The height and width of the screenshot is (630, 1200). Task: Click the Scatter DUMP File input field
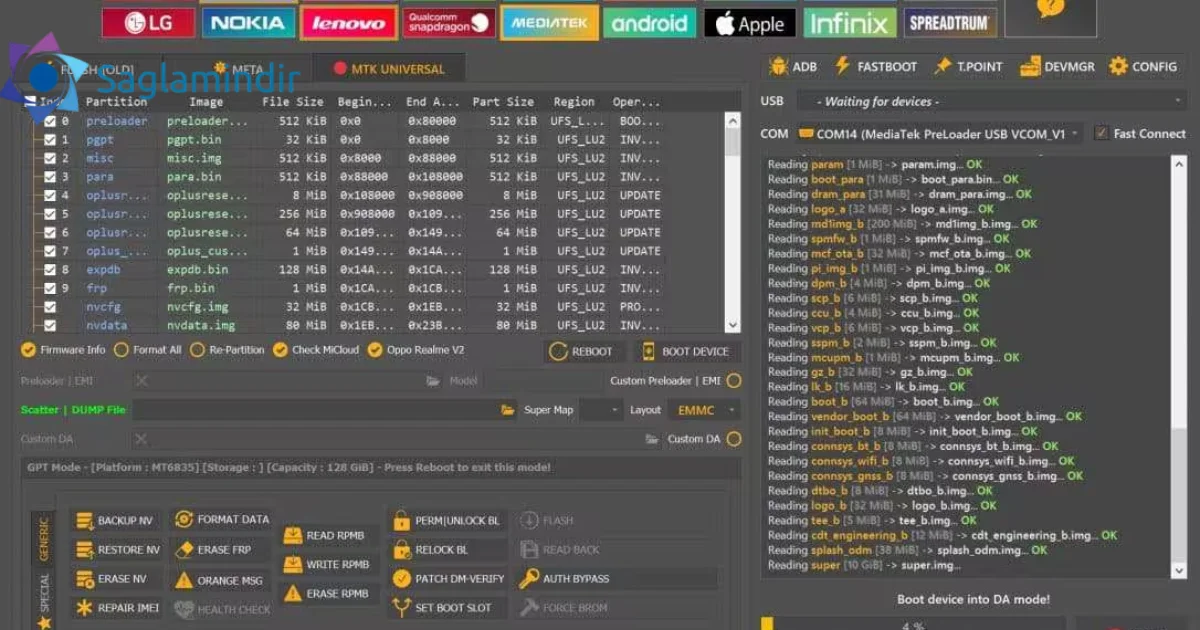[315, 410]
